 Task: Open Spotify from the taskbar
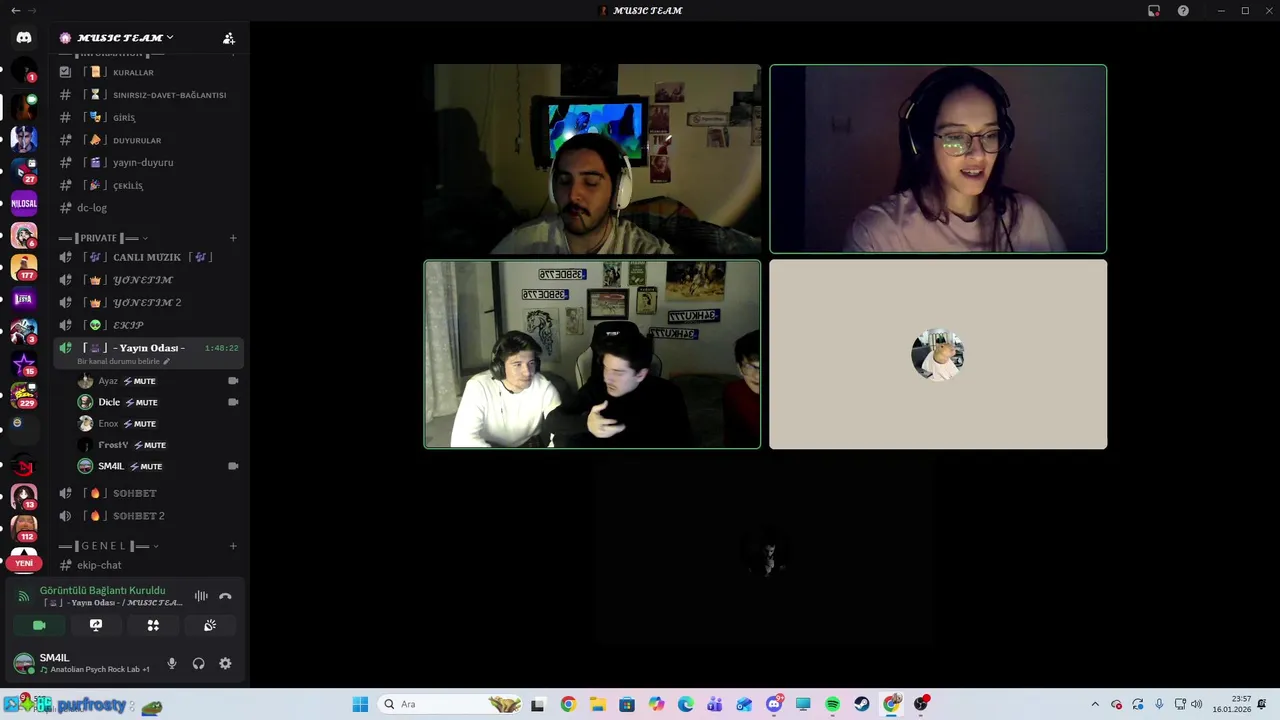tap(832, 704)
